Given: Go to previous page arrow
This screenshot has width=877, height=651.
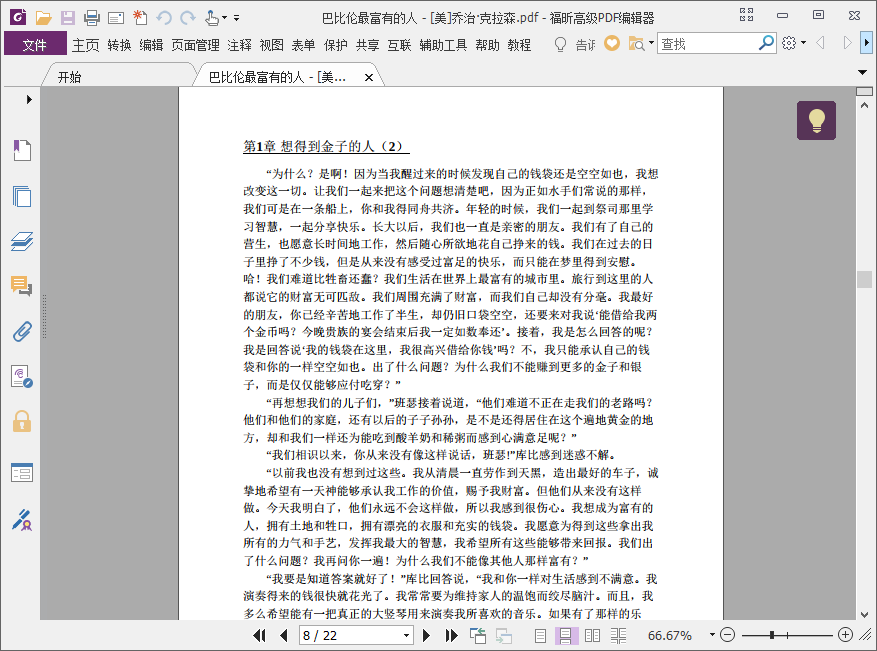Looking at the screenshot, I should 284,635.
